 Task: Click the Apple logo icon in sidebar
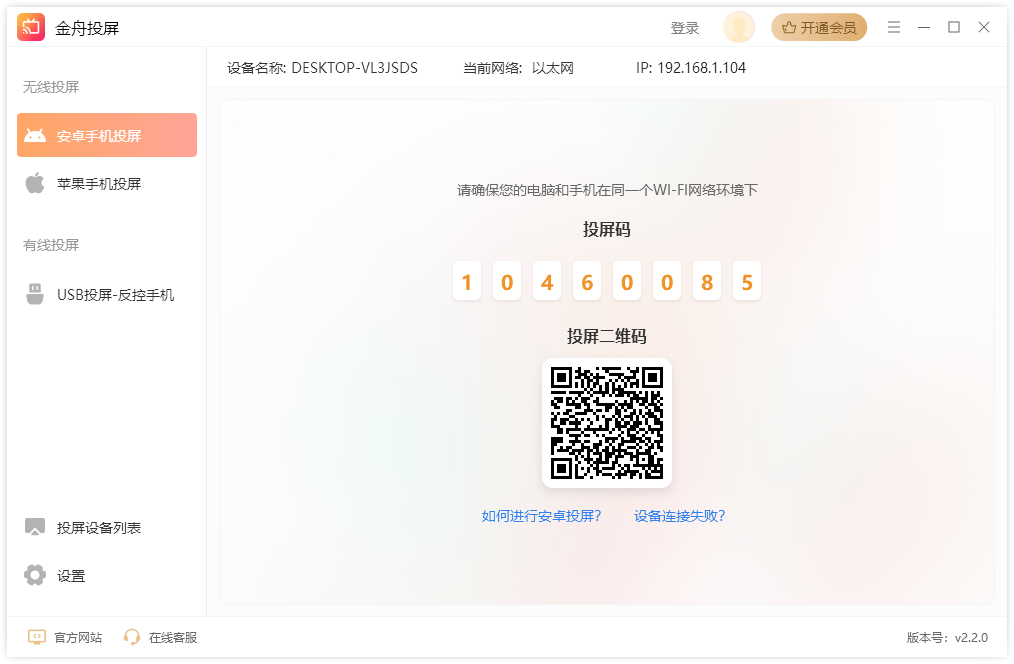tap(35, 184)
